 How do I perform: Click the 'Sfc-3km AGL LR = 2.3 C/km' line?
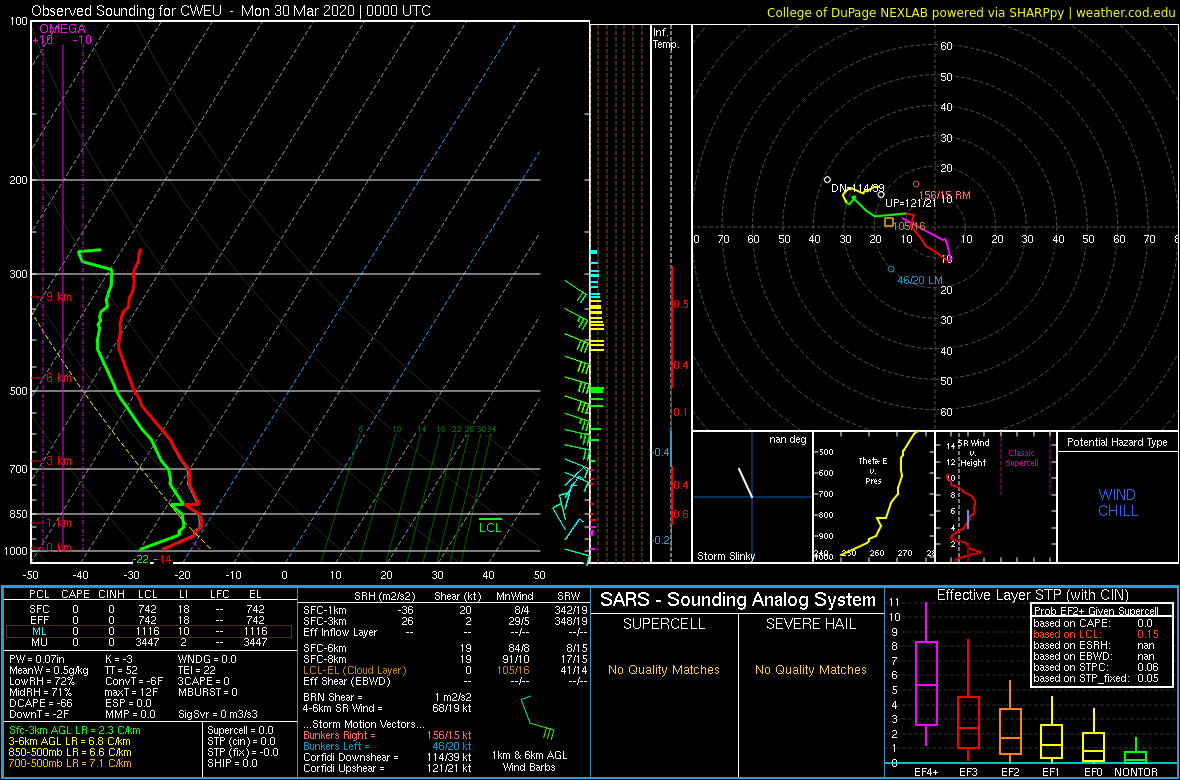pyautogui.click(x=75, y=730)
